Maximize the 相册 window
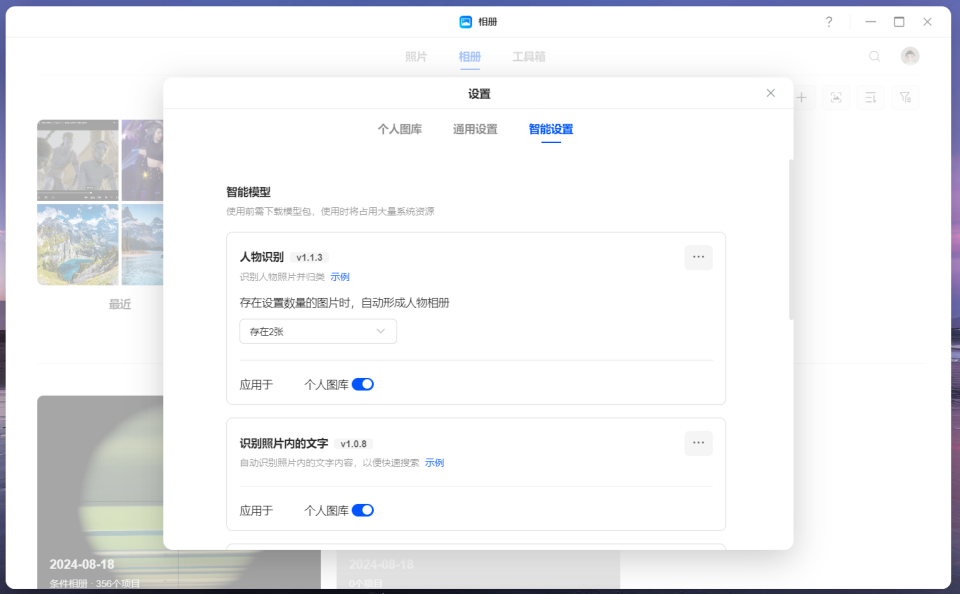 click(x=899, y=22)
